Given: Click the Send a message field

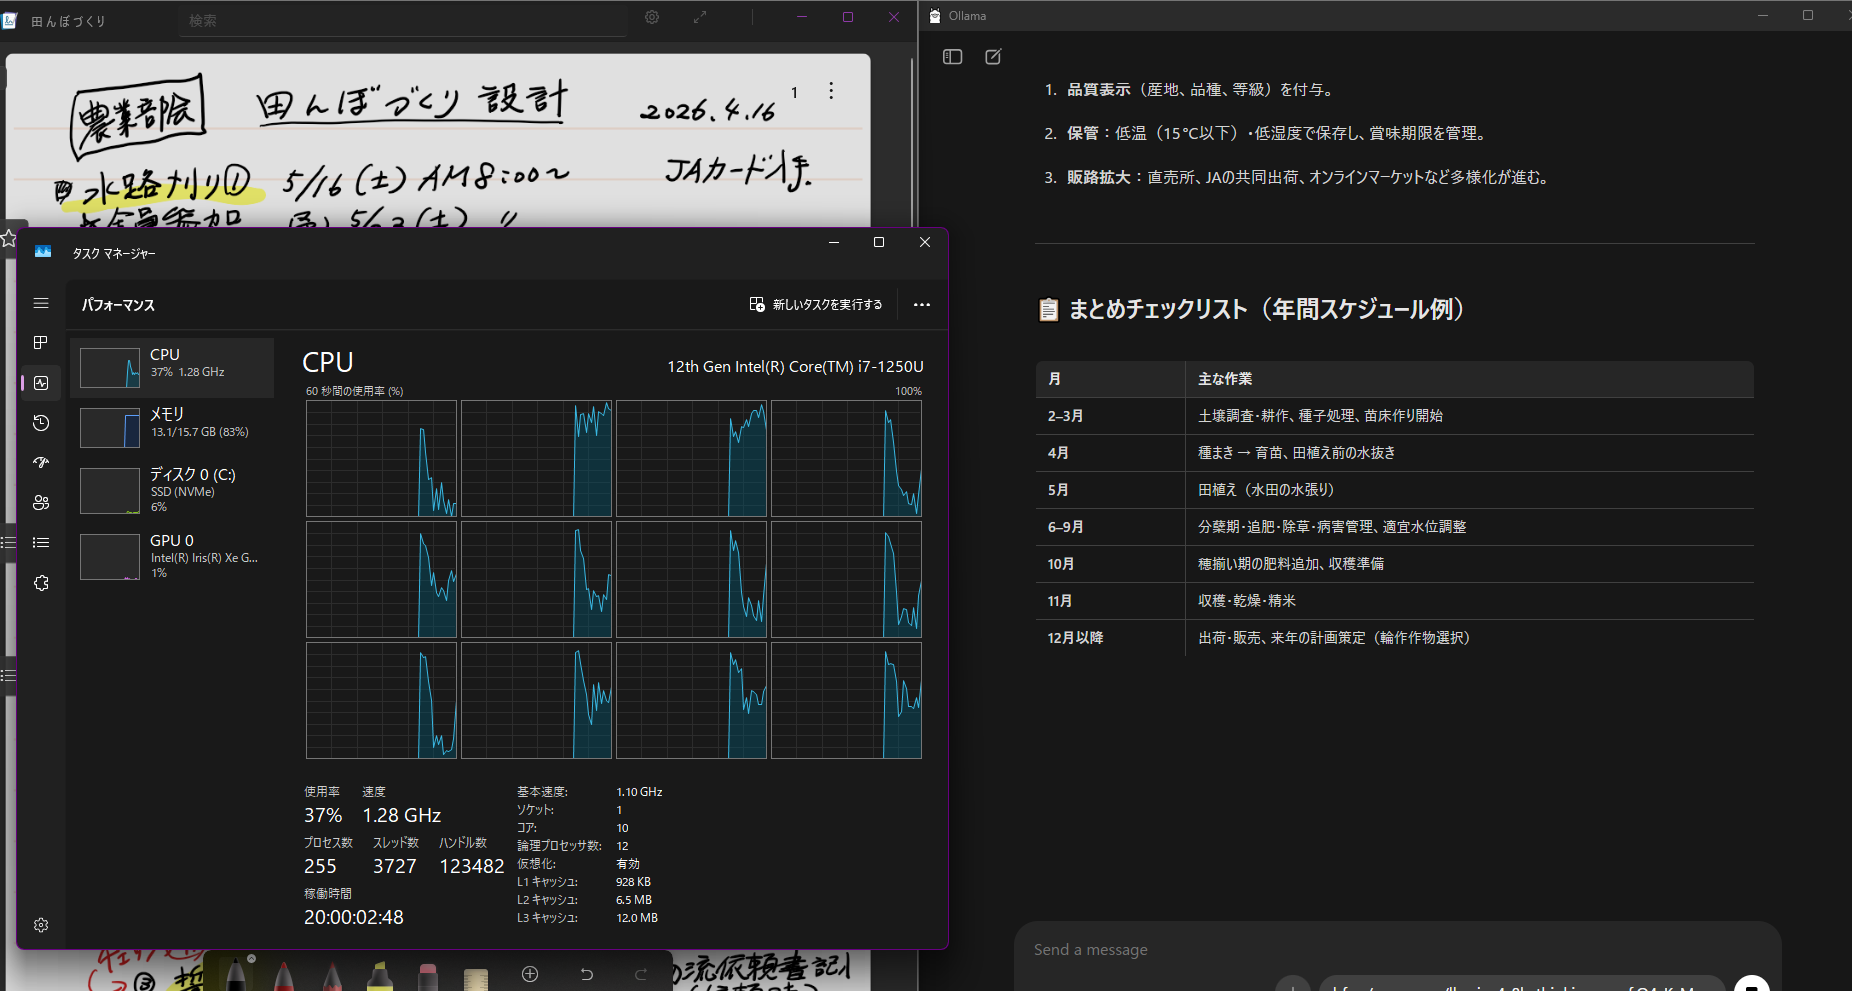Looking at the screenshot, I should point(1396,949).
